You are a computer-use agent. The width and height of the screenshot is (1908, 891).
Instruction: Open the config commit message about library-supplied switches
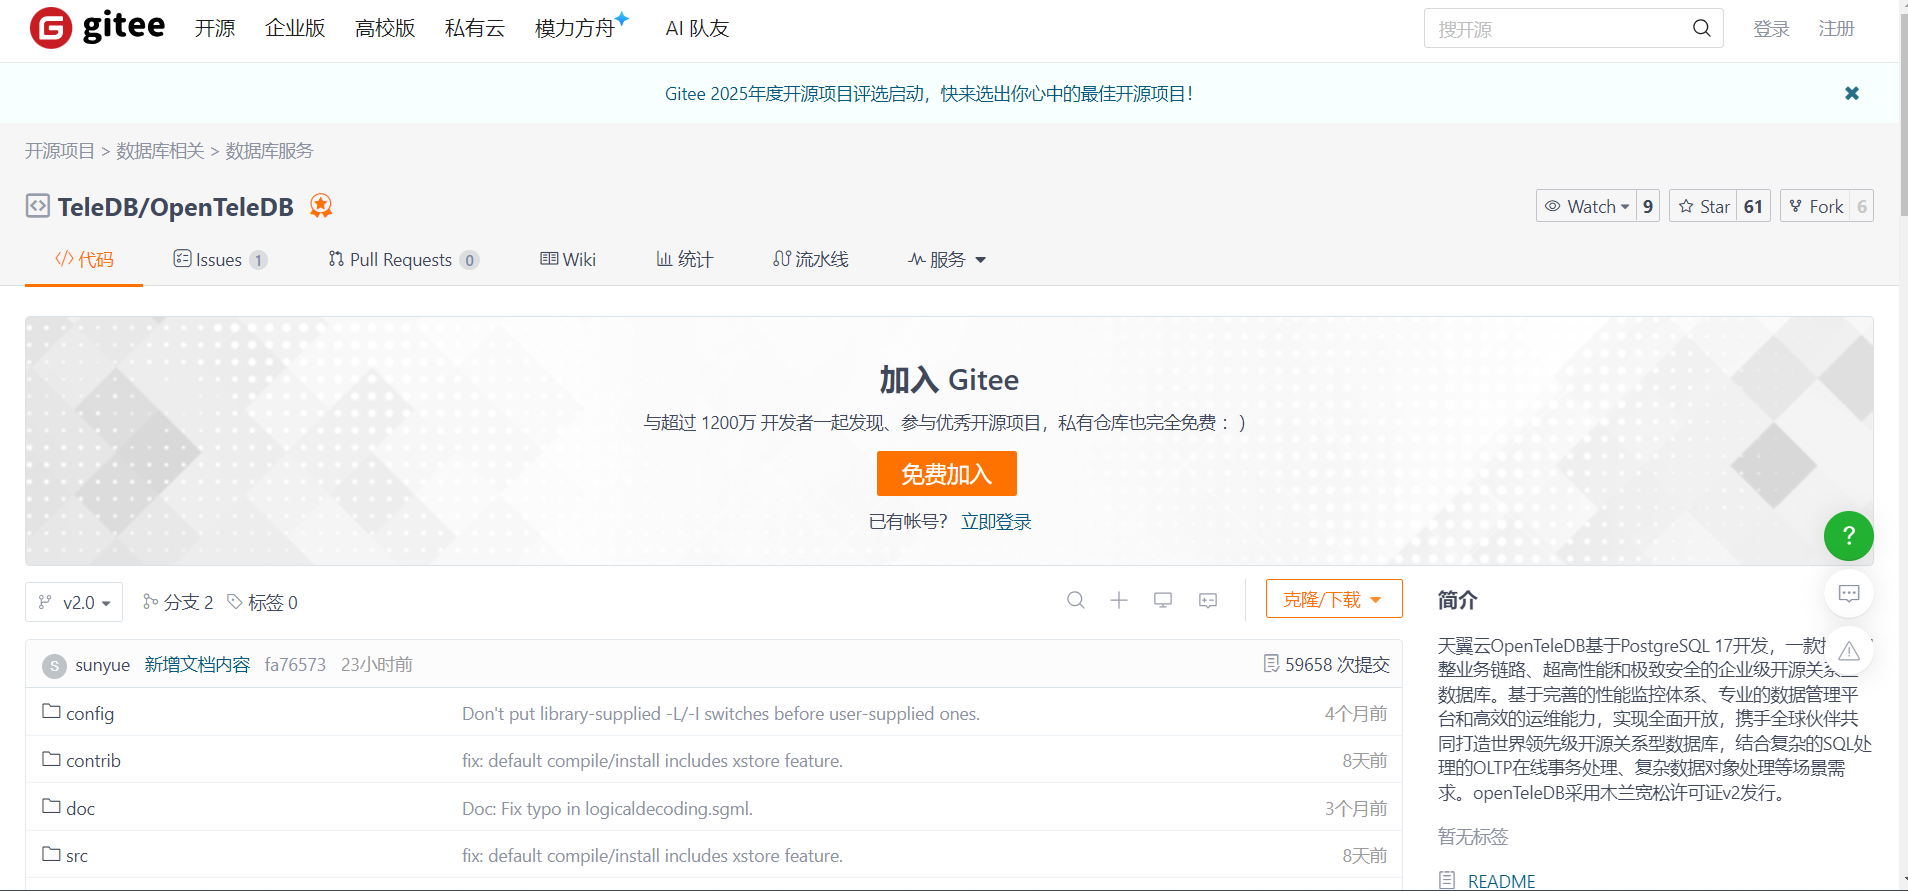point(721,714)
